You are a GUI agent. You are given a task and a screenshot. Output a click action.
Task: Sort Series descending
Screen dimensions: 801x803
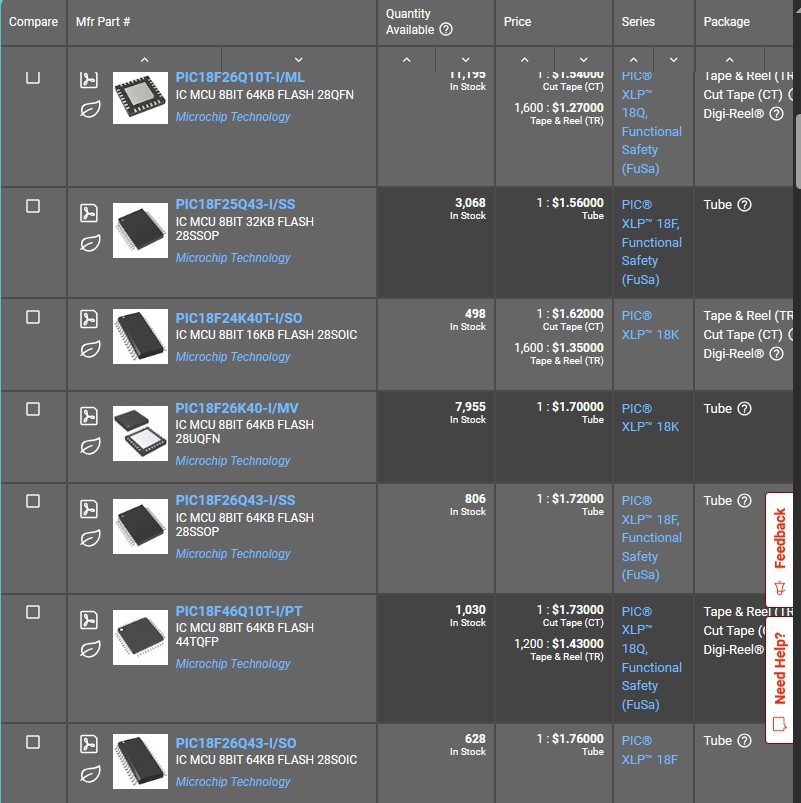coord(673,60)
